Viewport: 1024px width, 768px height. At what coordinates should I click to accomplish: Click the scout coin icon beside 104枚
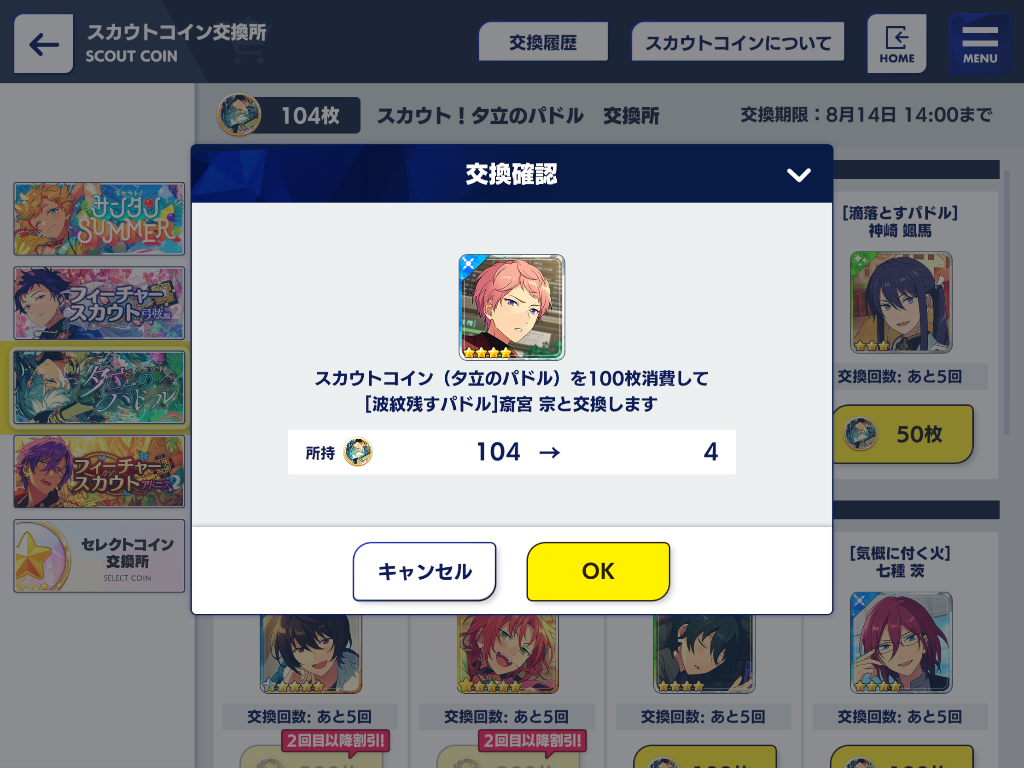click(239, 115)
